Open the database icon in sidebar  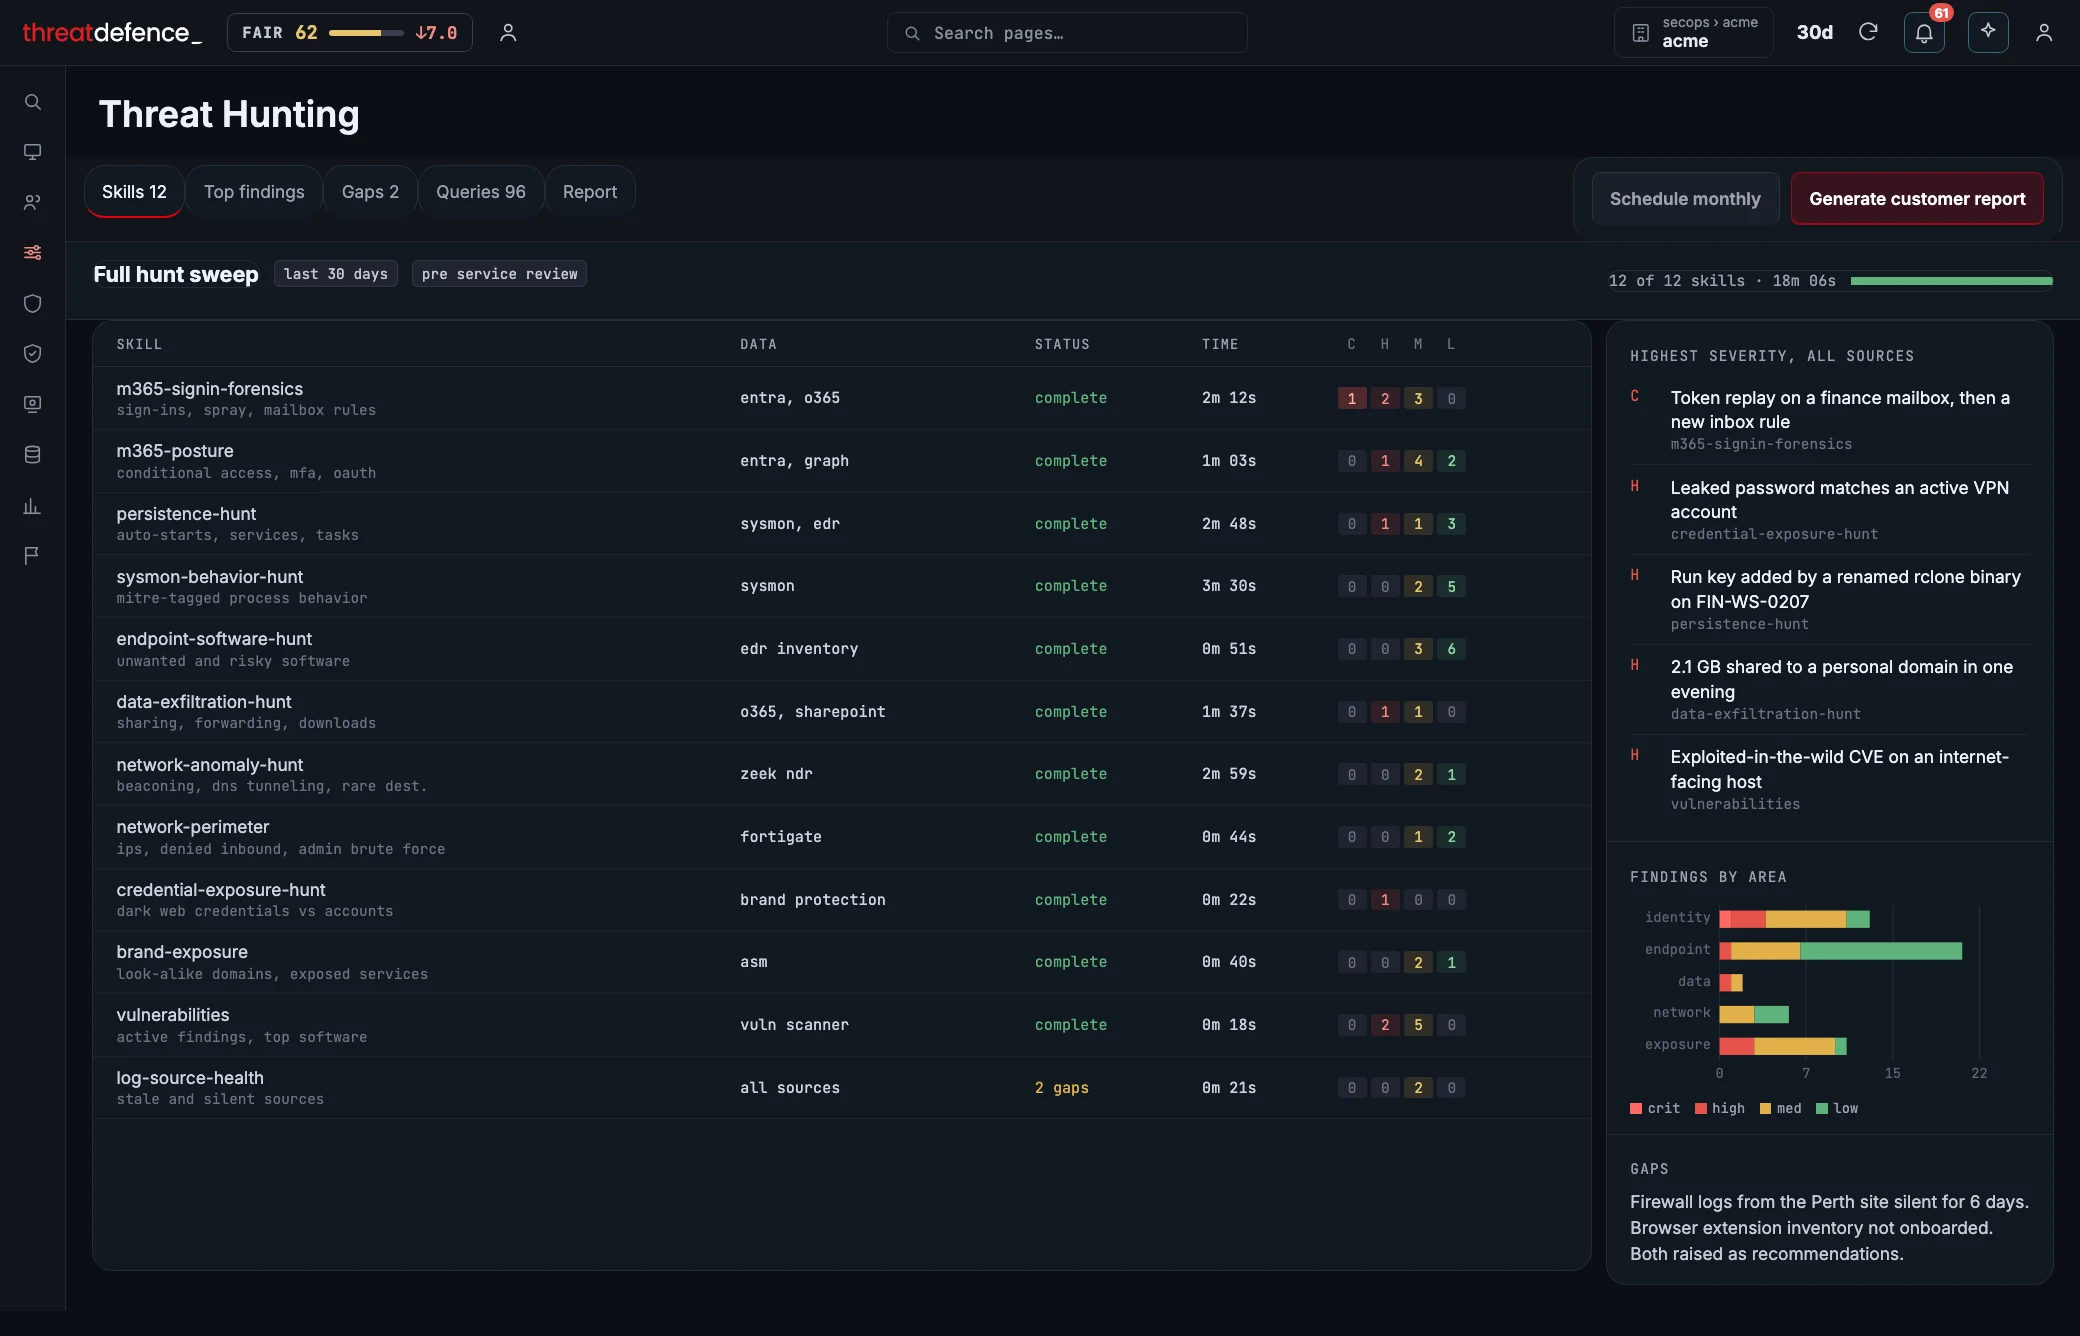coord(32,454)
